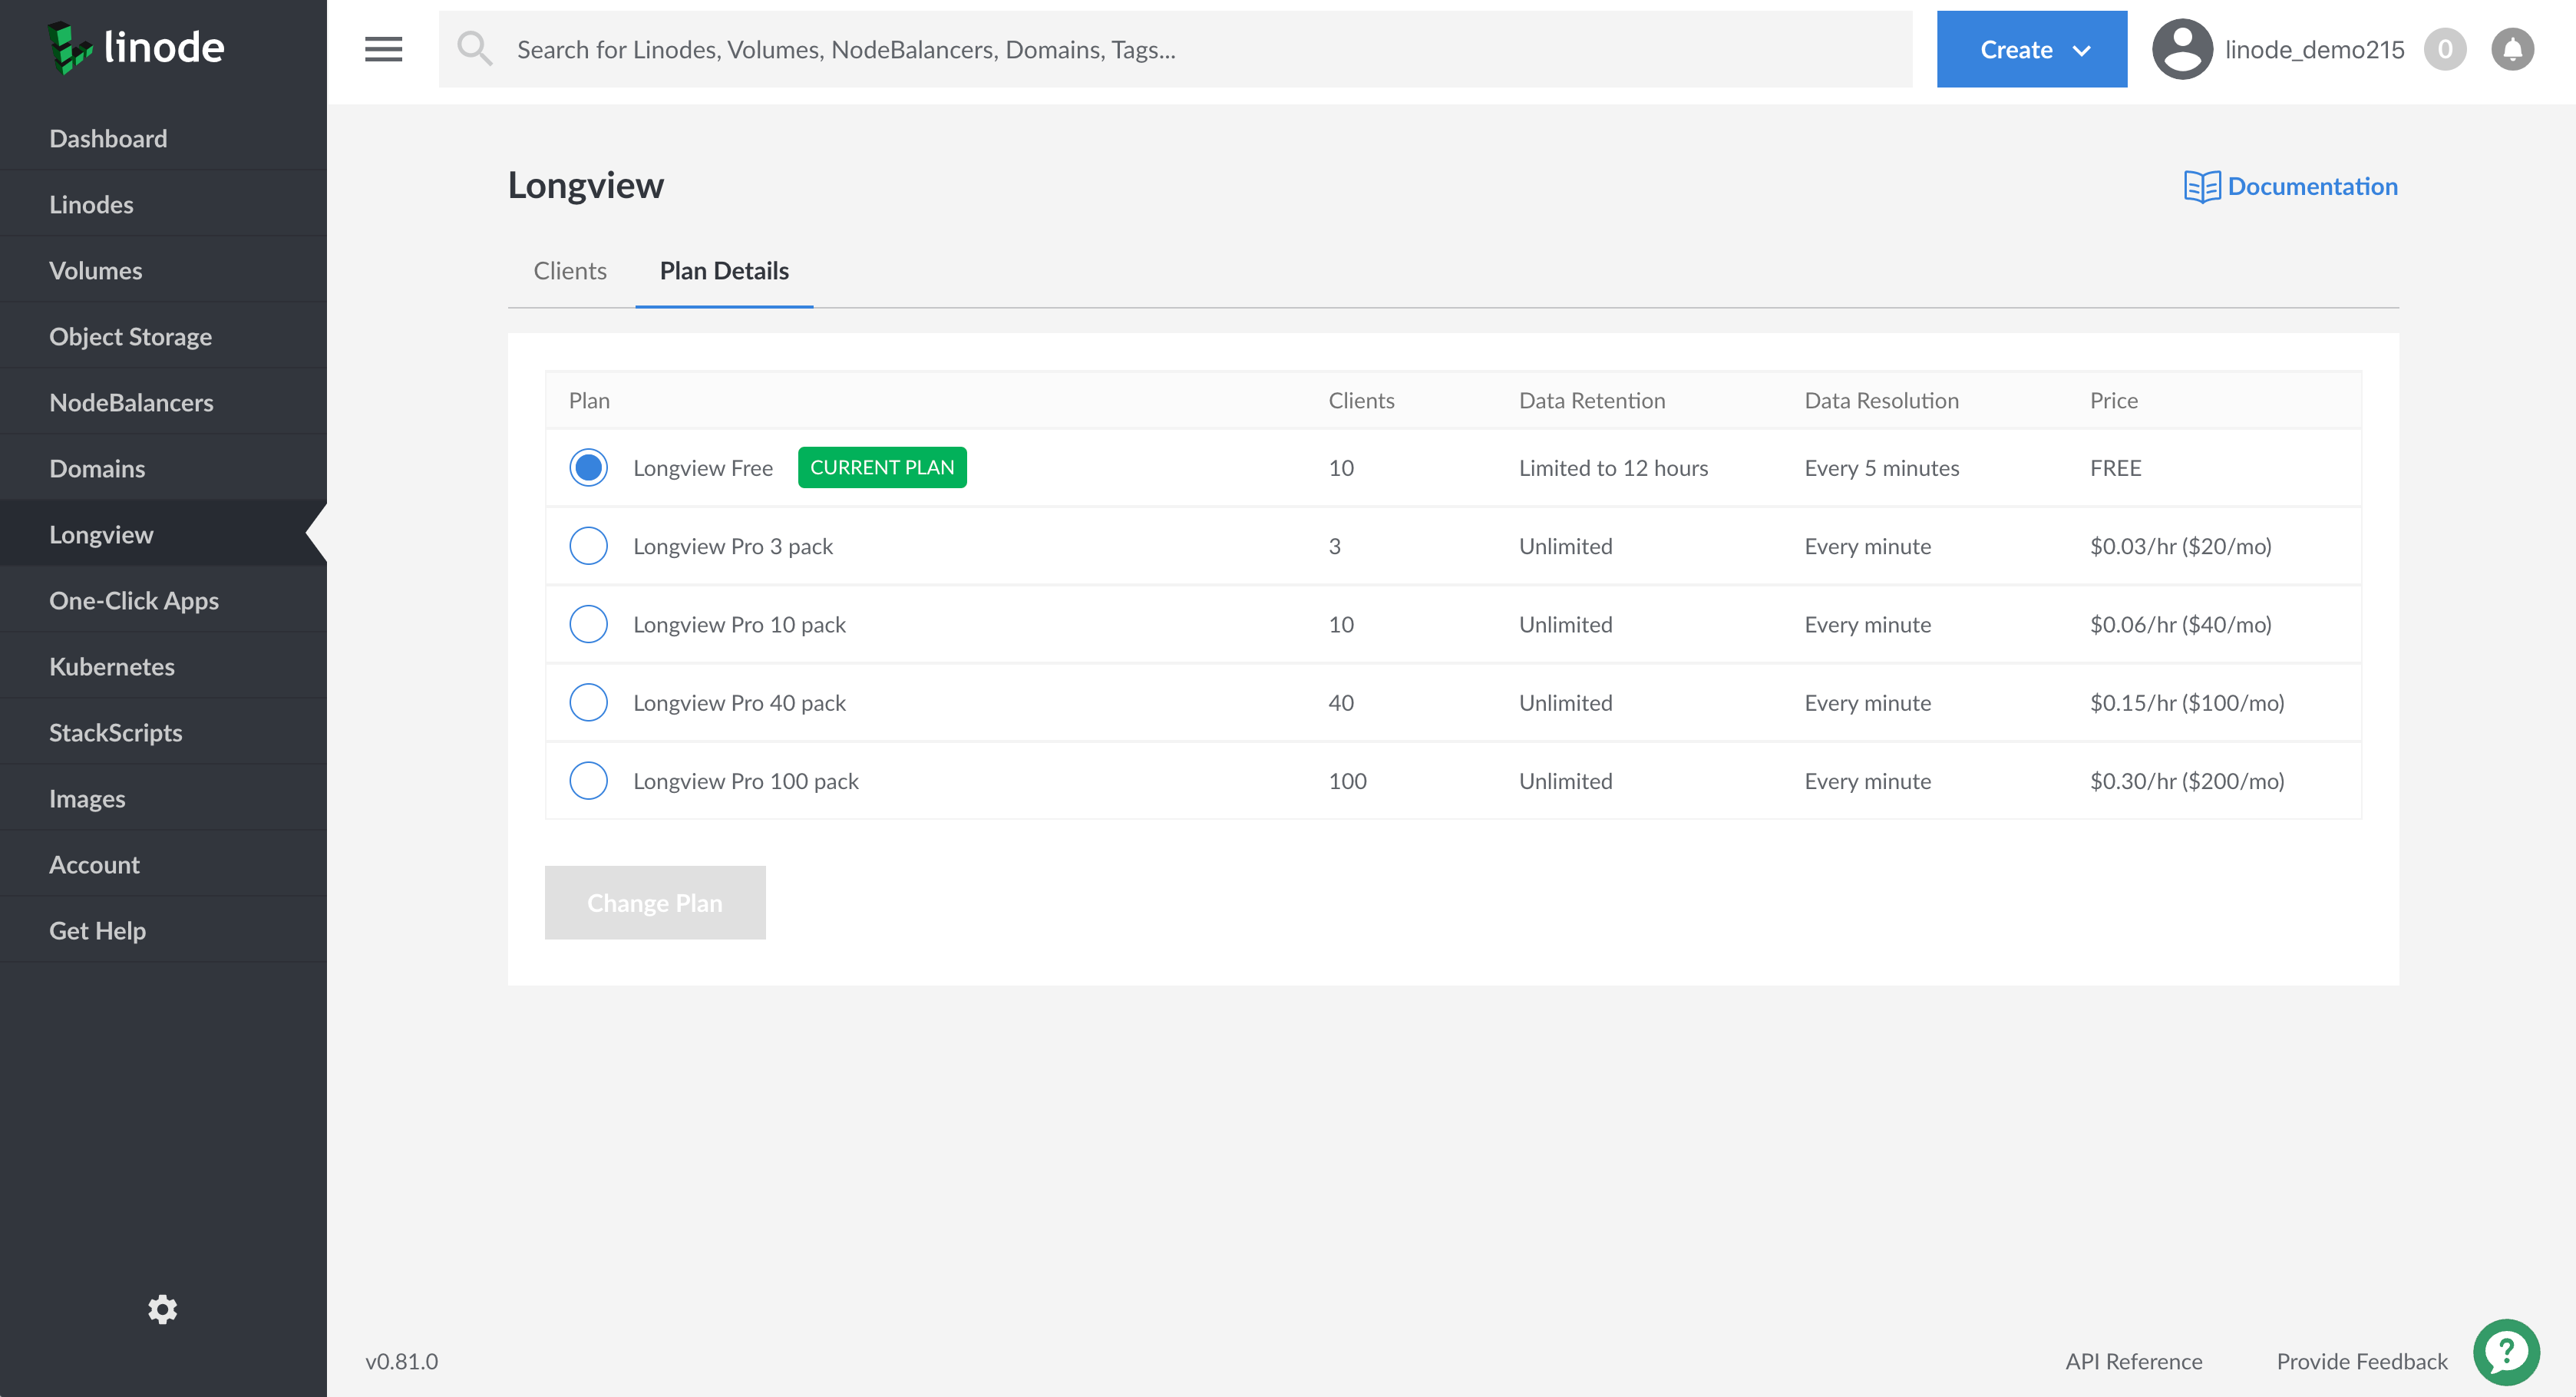Screen dimensions: 2576x1397
Task: View the Plan Details tab
Action: pyautogui.click(x=724, y=270)
